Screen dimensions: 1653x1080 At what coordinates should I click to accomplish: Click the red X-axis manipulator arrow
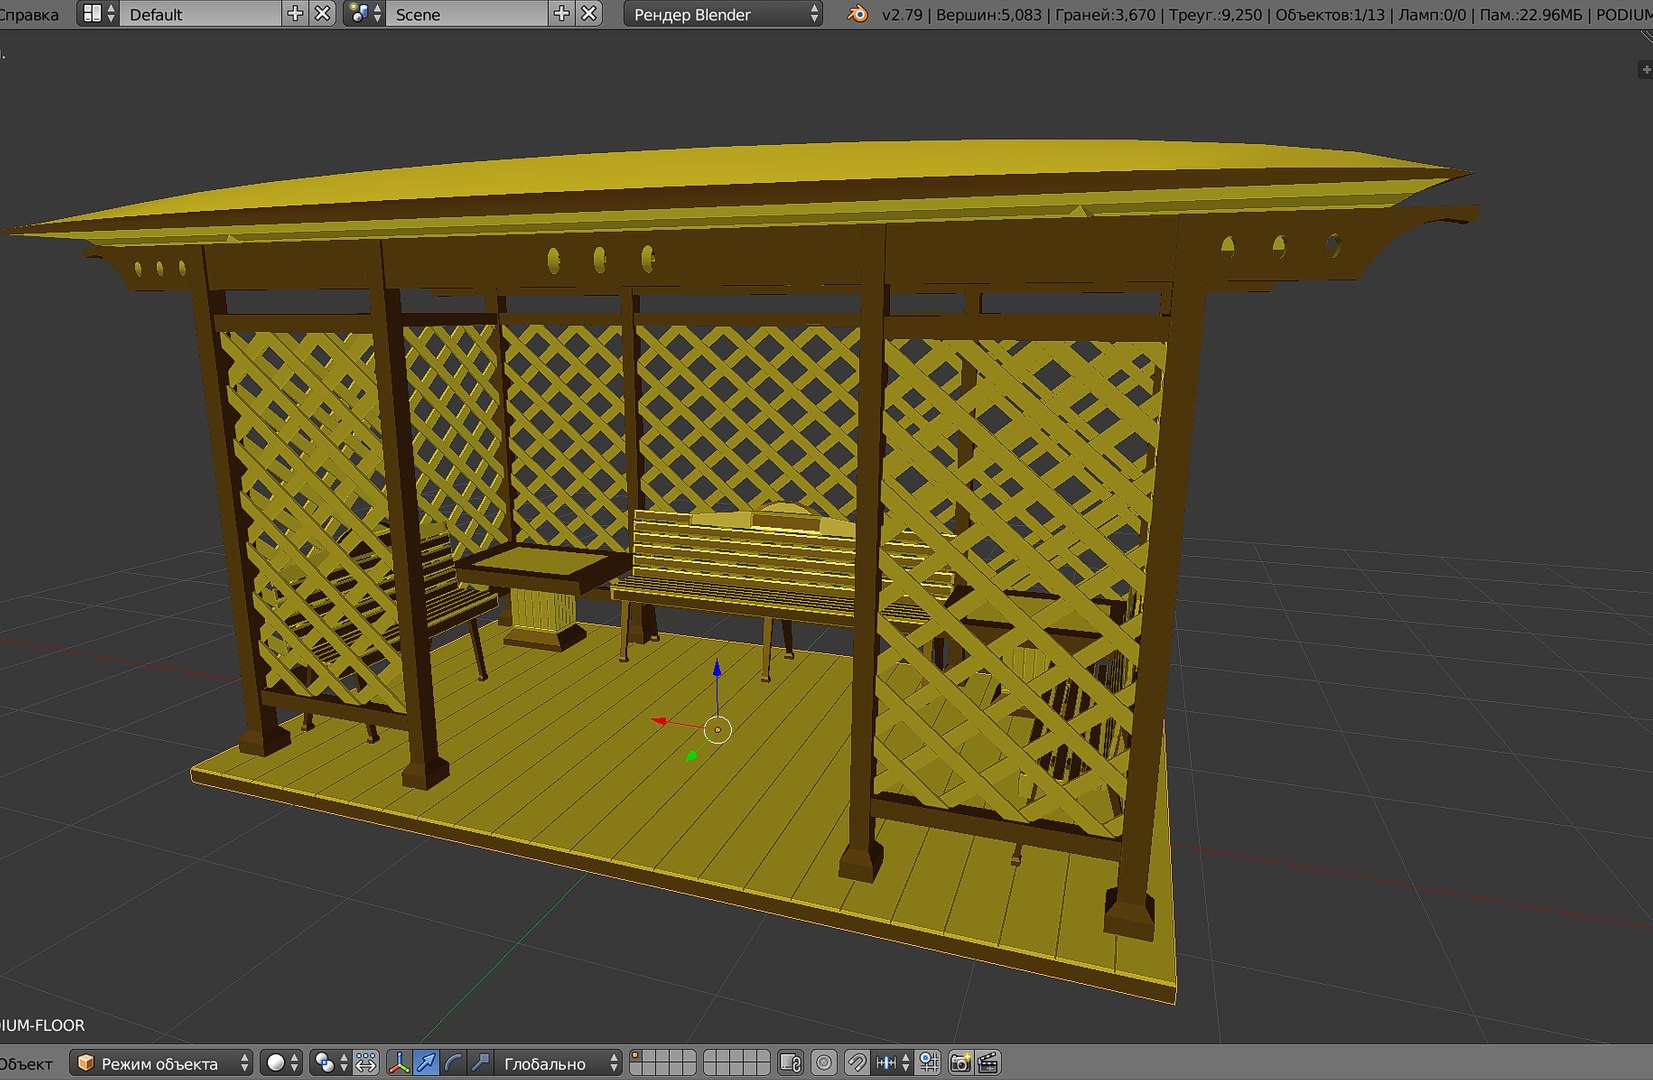point(659,720)
